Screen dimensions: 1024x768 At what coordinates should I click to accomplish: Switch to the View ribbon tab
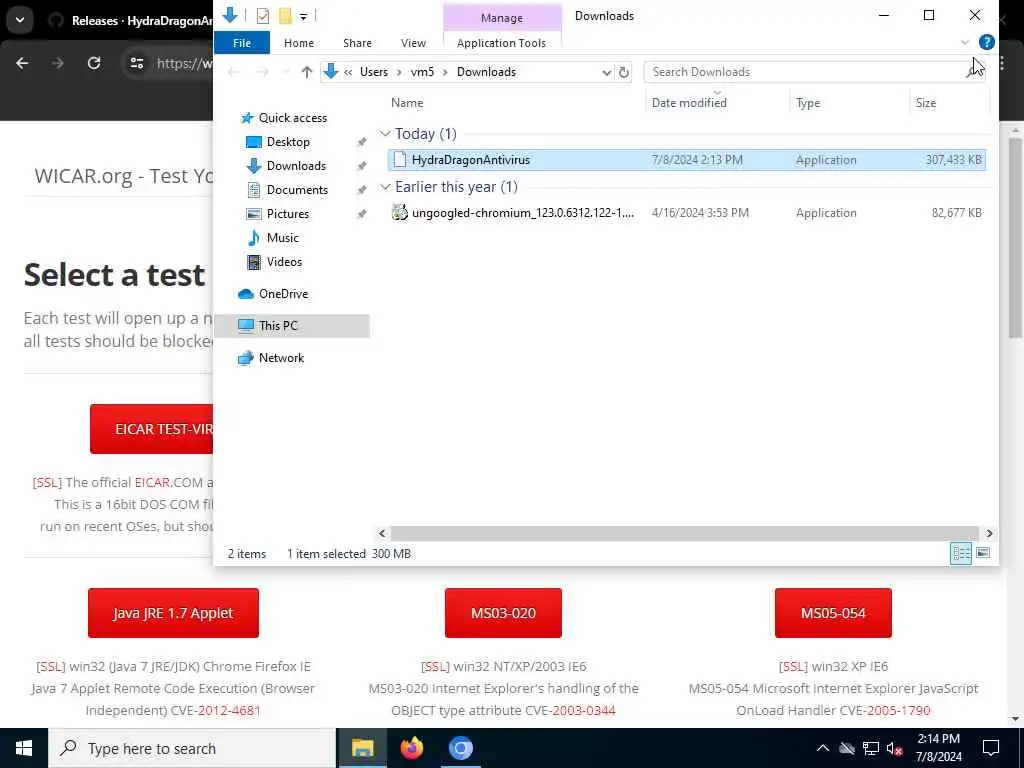413,43
